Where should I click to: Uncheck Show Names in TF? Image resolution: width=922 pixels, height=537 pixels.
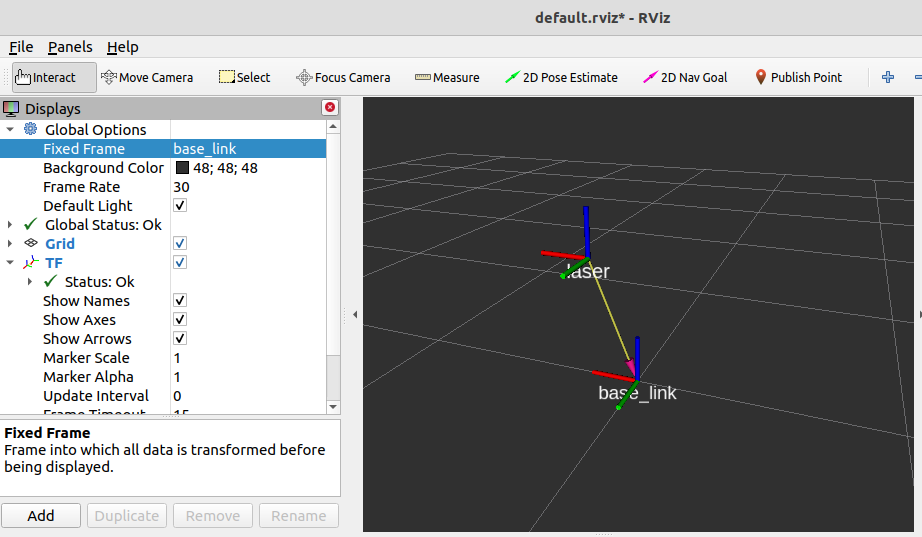[180, 301]
